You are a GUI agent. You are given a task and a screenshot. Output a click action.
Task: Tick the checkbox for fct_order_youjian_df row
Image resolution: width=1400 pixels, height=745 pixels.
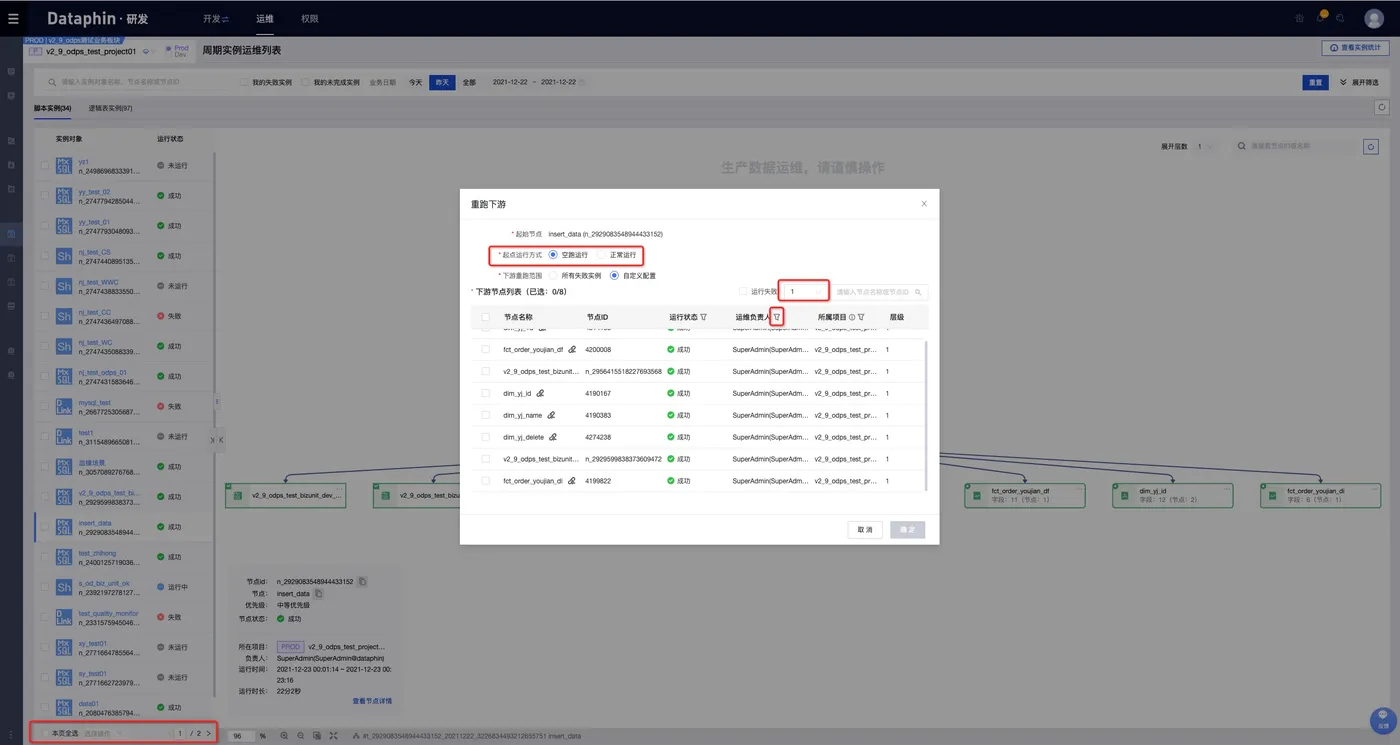click(485, 350)
